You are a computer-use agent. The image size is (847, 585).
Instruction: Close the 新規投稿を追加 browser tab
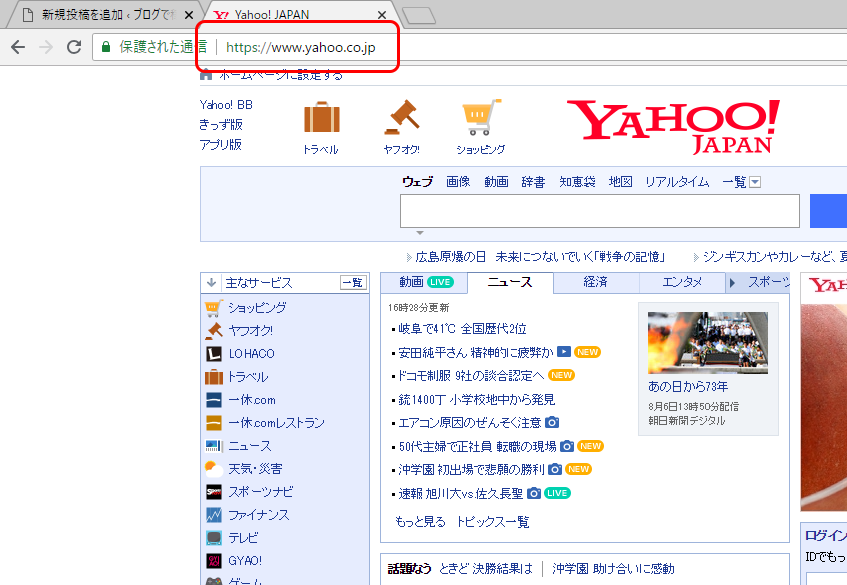189,15
